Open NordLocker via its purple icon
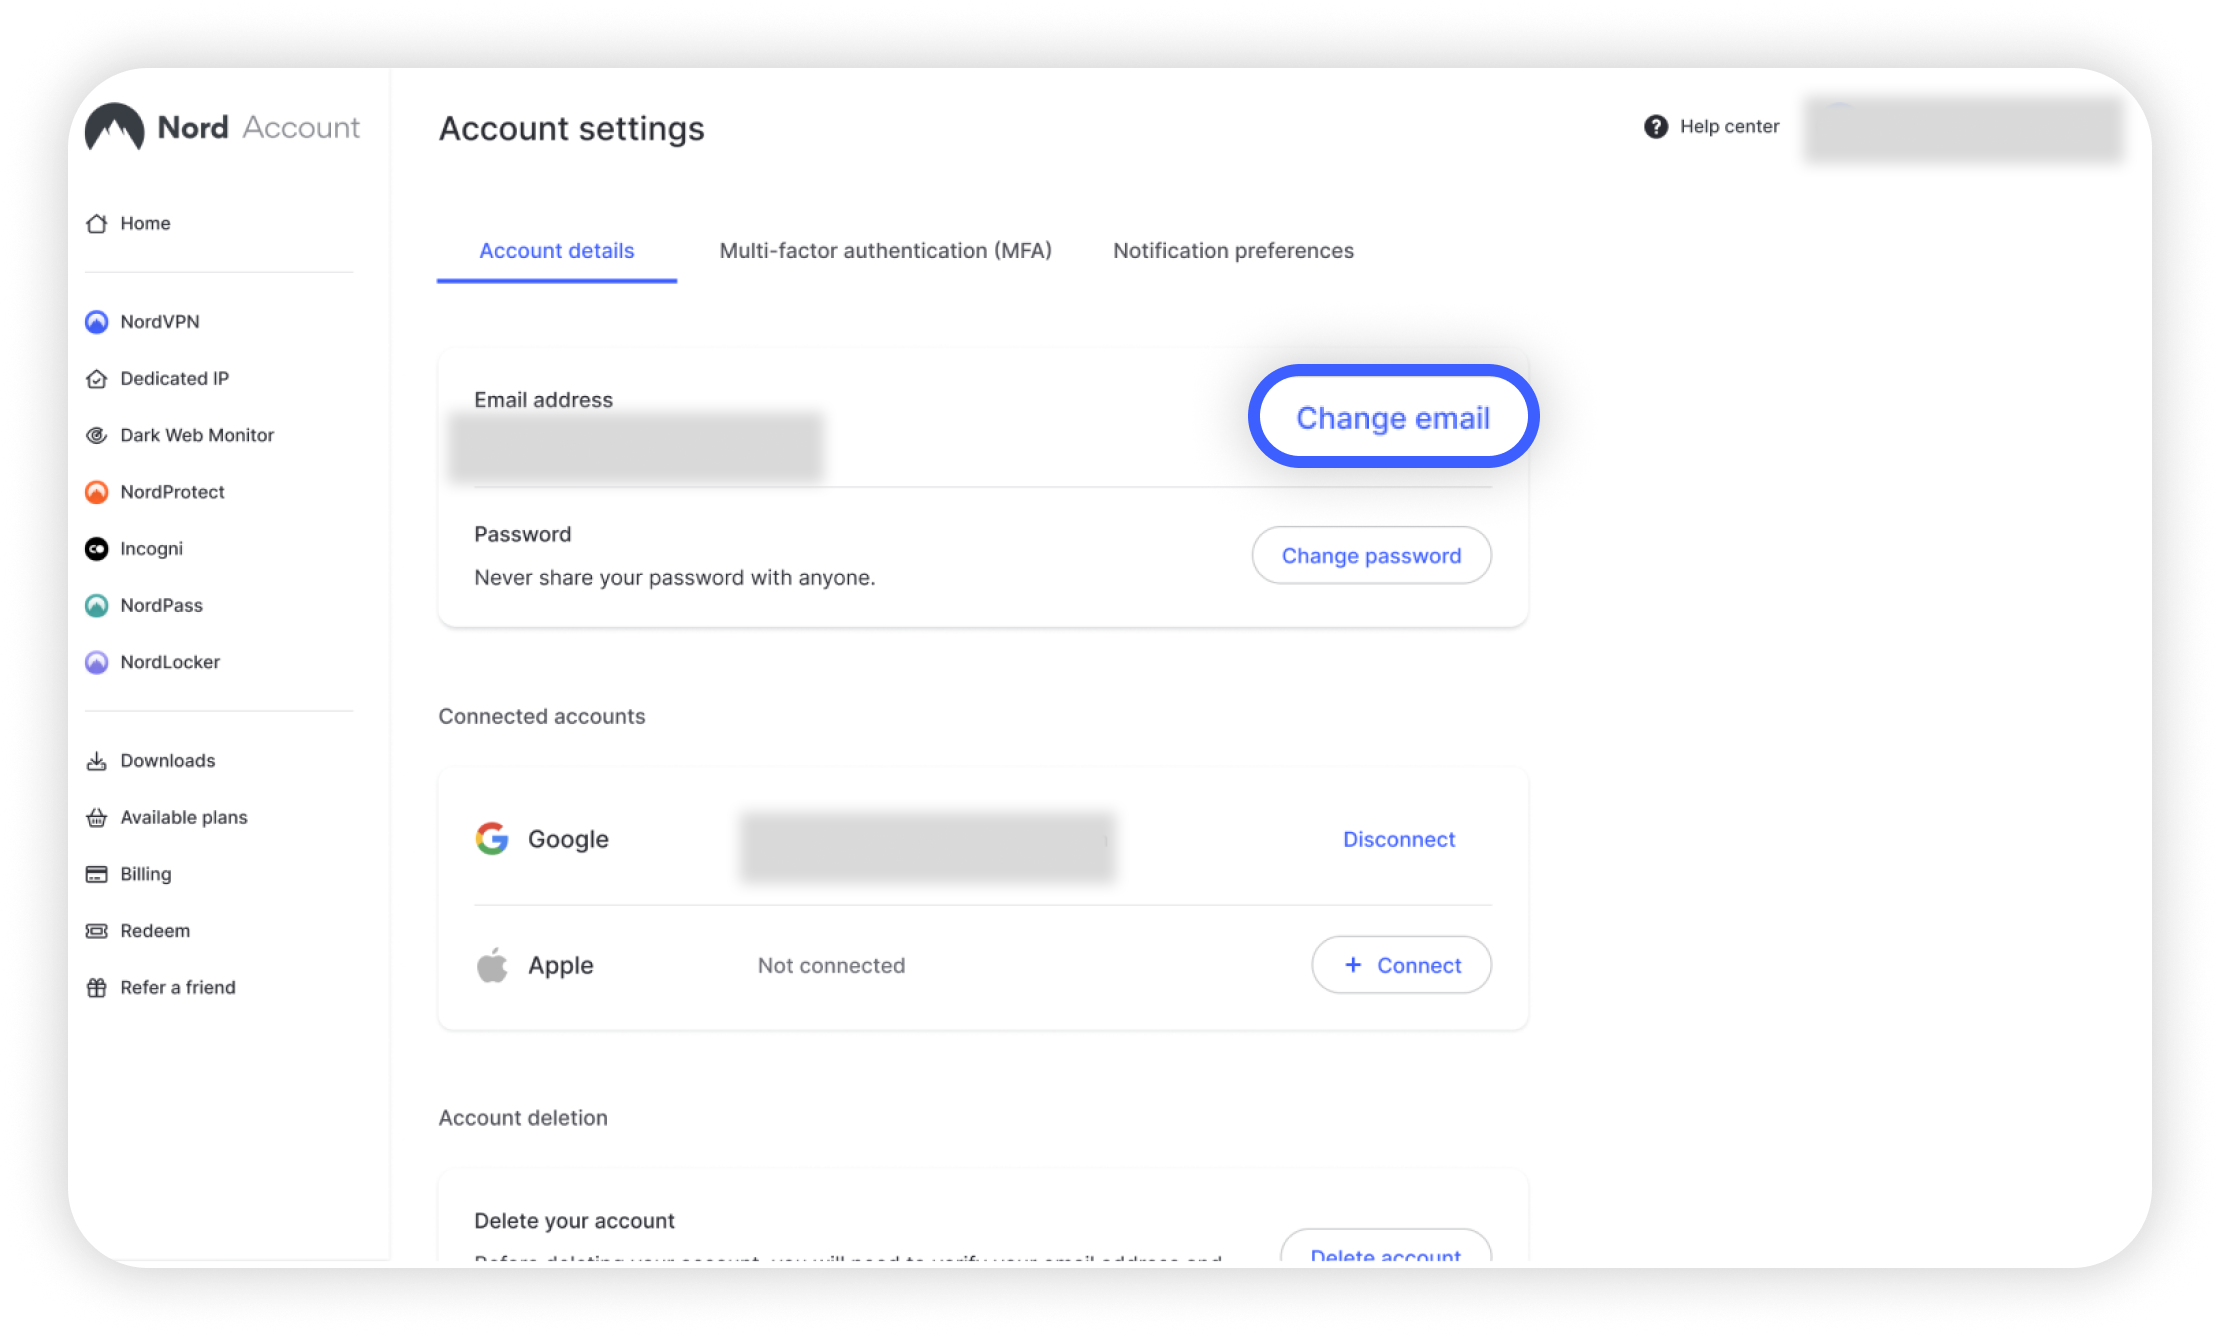The image size is (2220, 1336). point(97,662)
